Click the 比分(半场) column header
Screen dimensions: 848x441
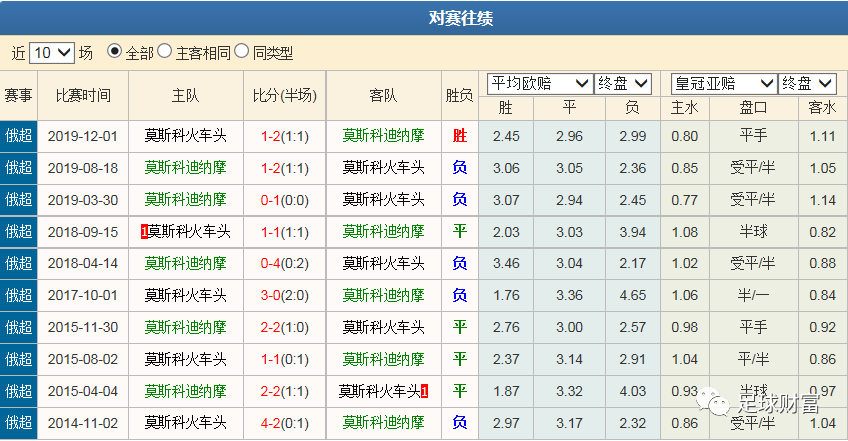[284, 96]
